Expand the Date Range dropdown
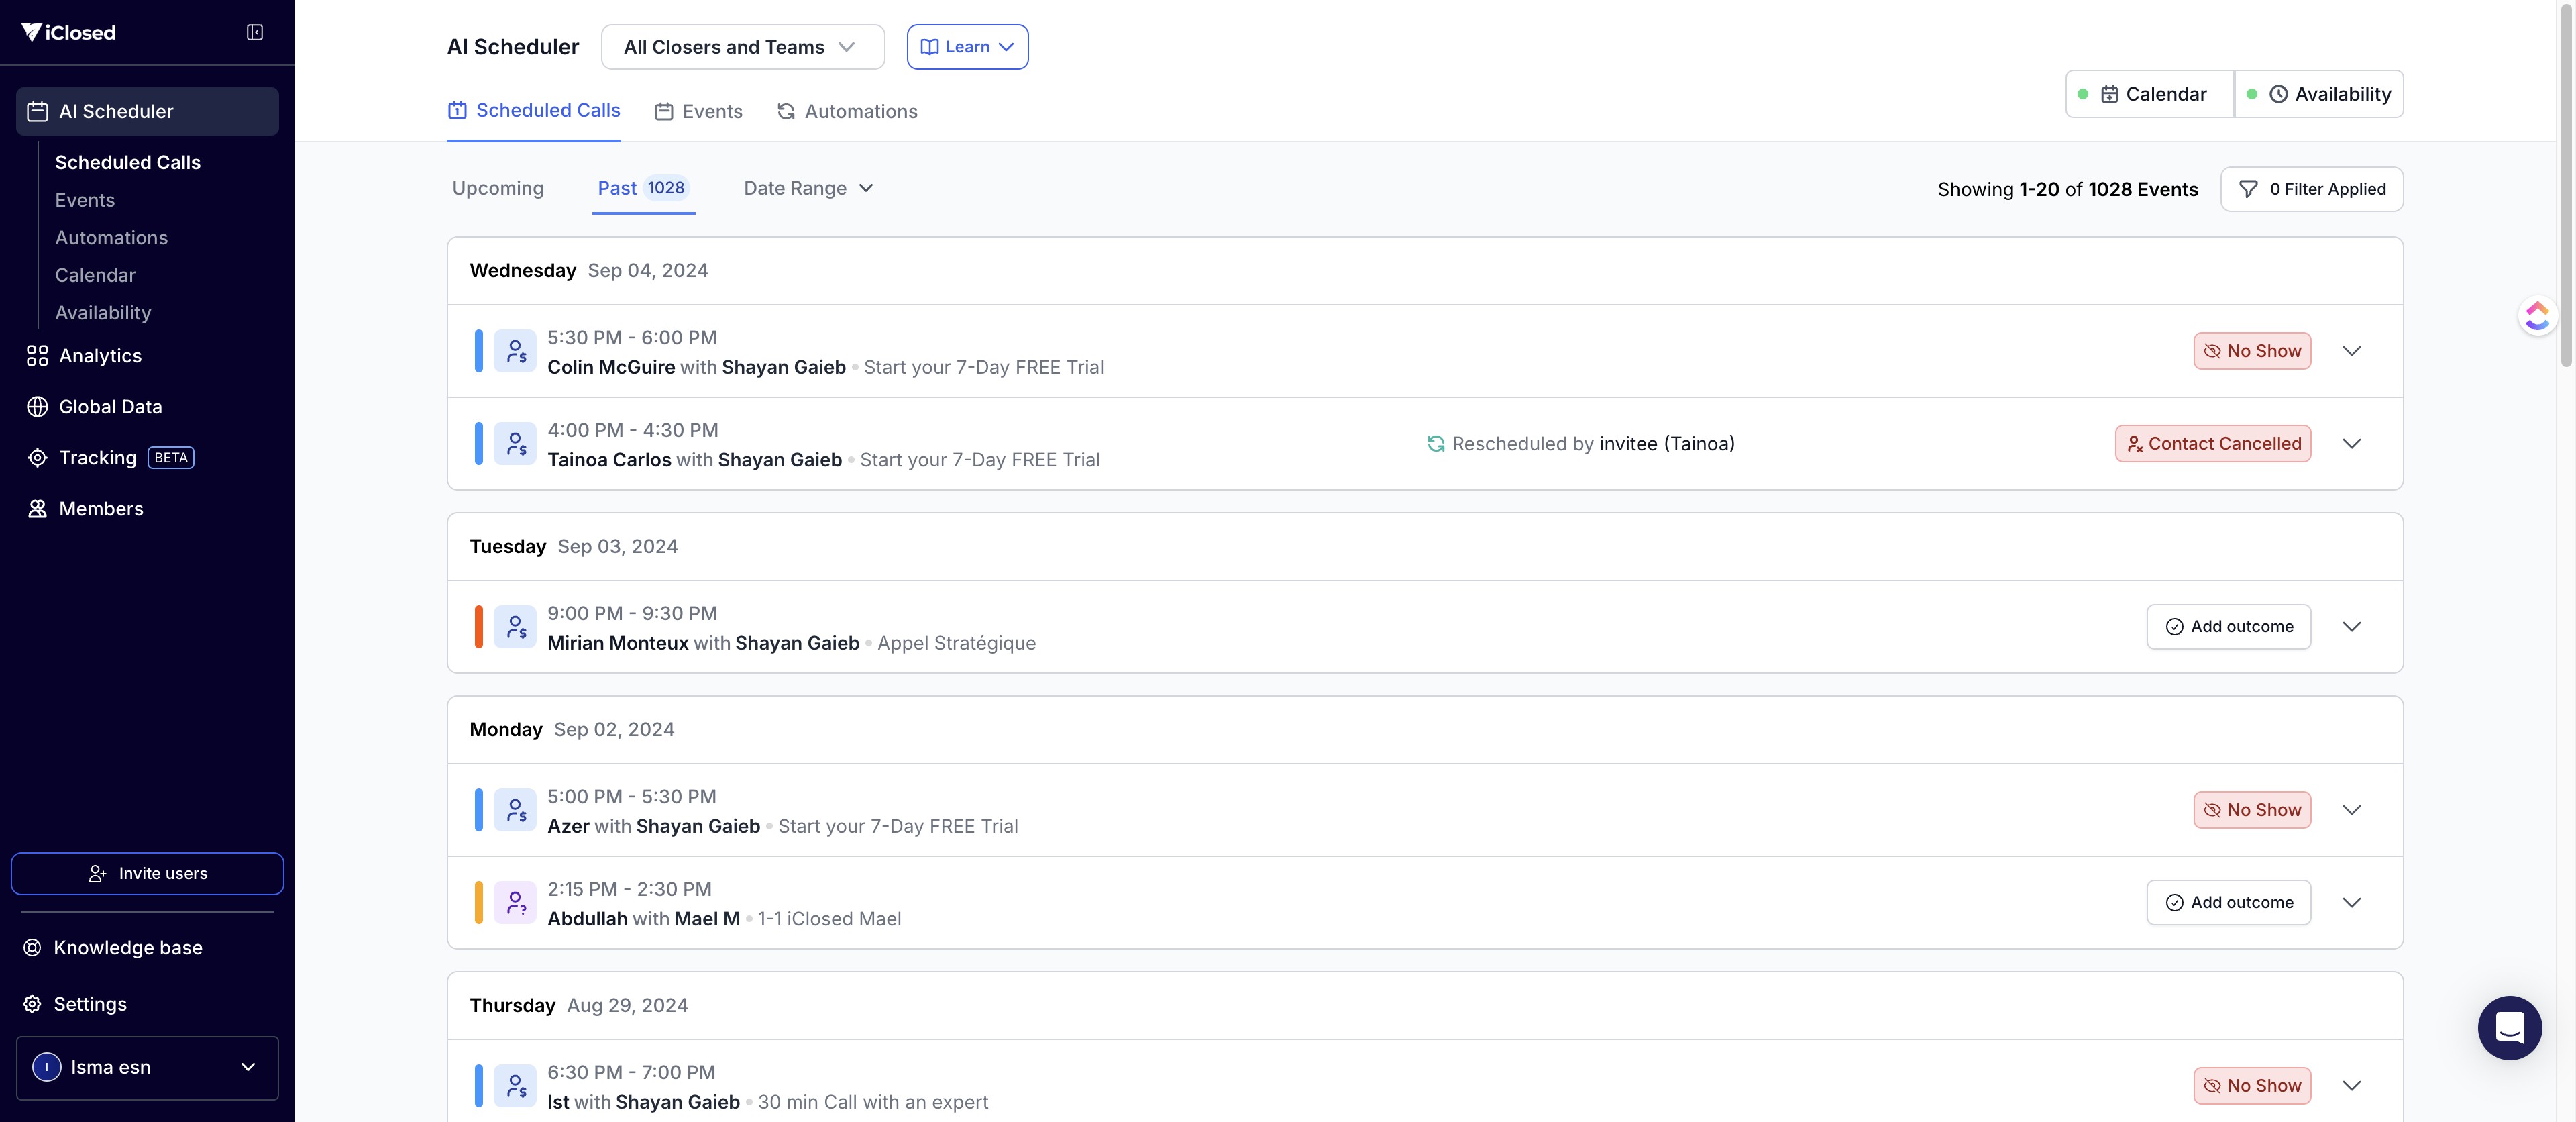 point(808,188)
